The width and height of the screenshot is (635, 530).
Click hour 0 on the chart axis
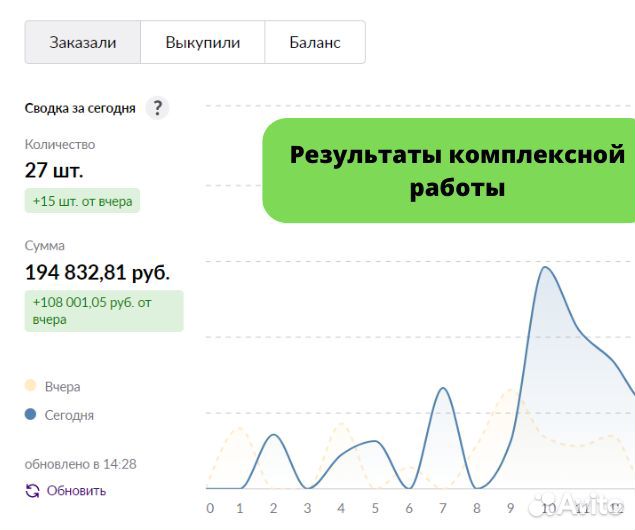210,508
